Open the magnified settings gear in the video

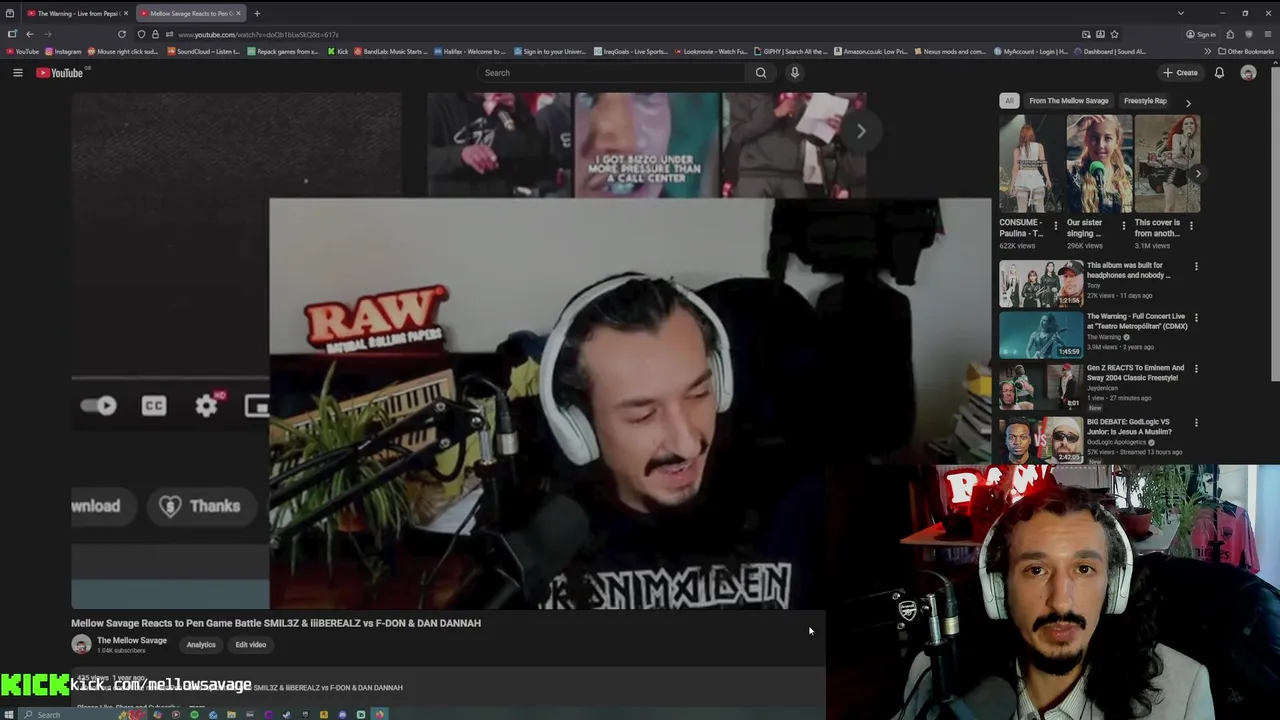(x=207, y=405)
